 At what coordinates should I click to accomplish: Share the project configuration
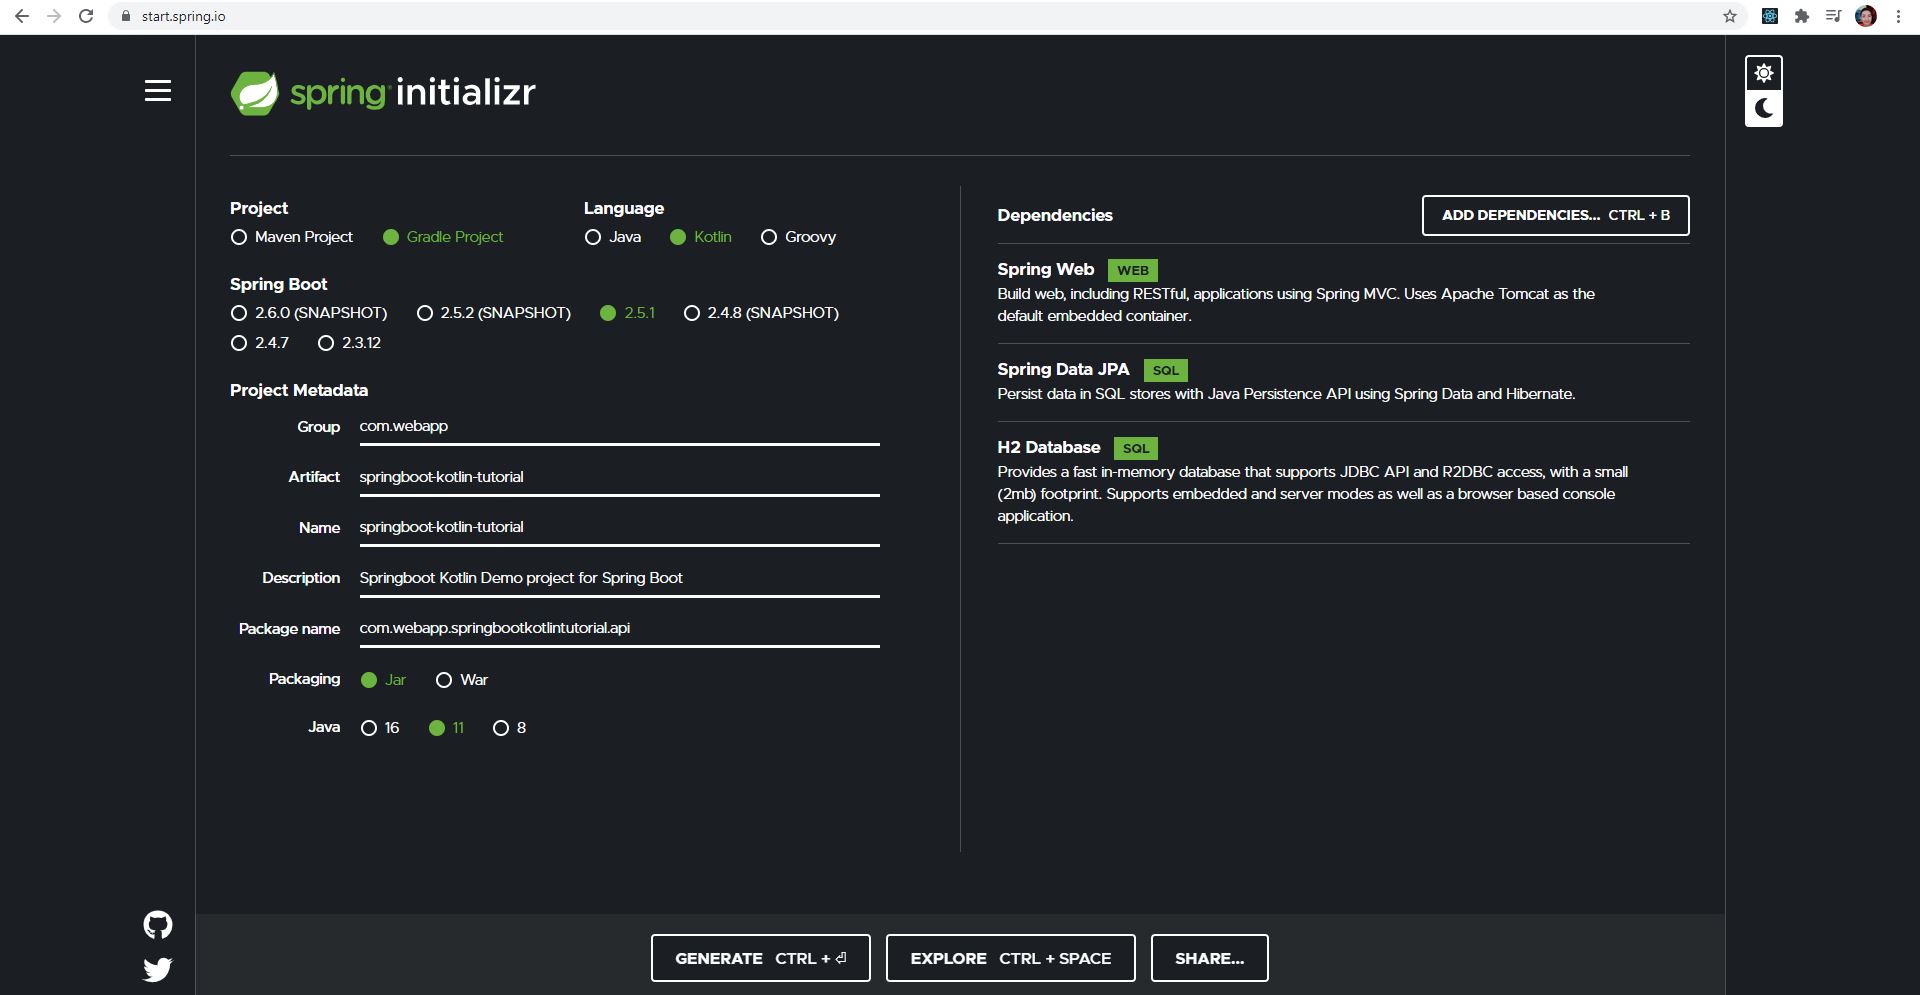click(x=1209, y=957)
